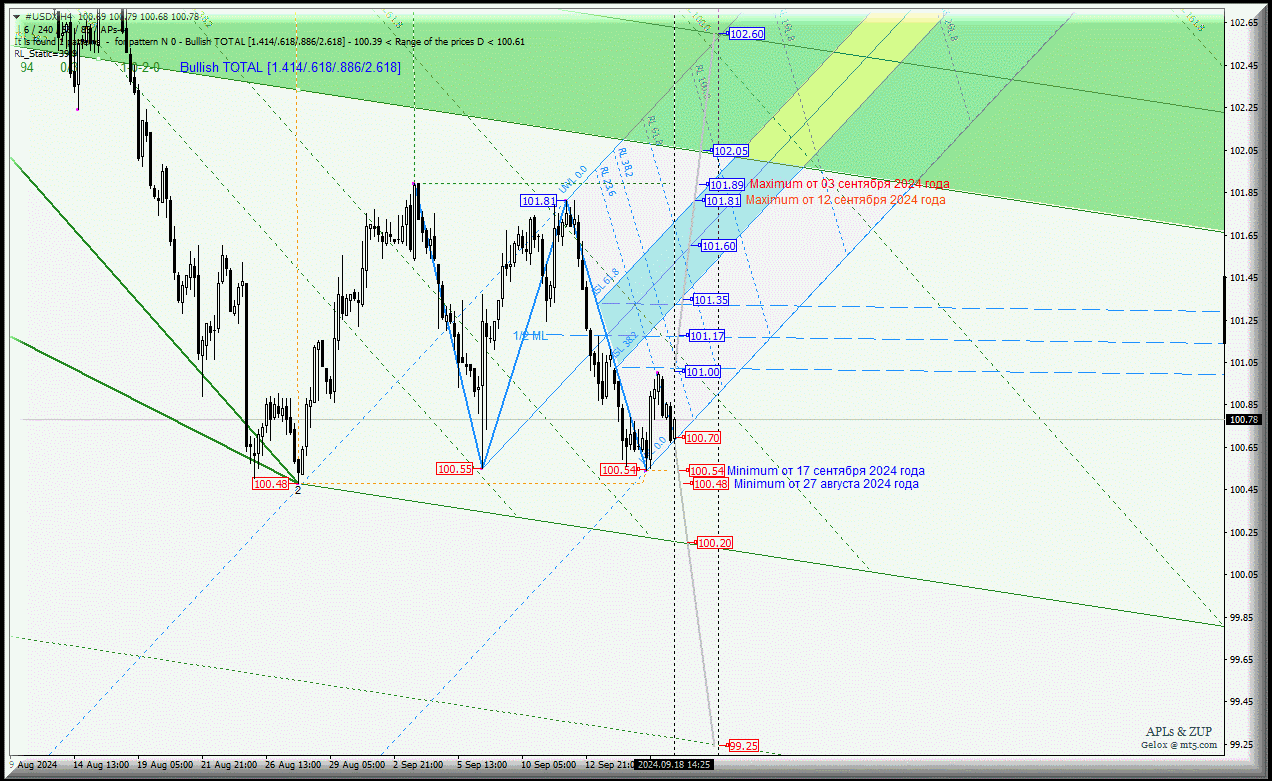1272x781 pixels.
Task: Click the 101.35 price level tag
Action: [x=711, y=300]
